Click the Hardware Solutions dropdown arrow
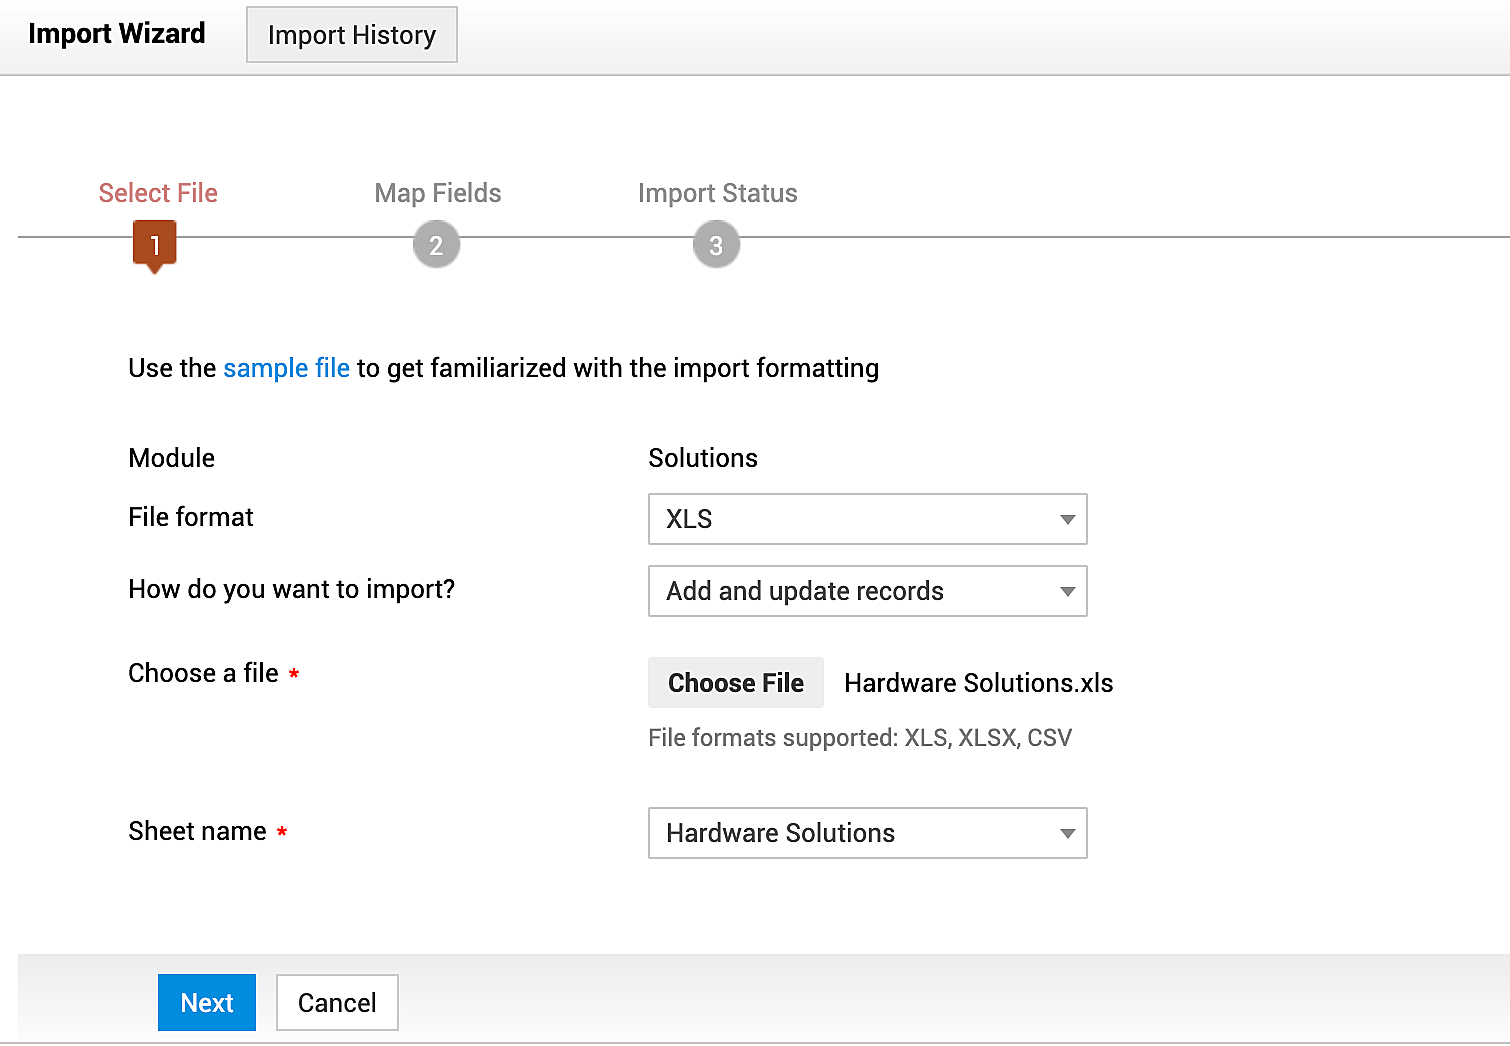Image resolution: width=1510 pixels, height=1046 pixels. tap(1067, 833)
